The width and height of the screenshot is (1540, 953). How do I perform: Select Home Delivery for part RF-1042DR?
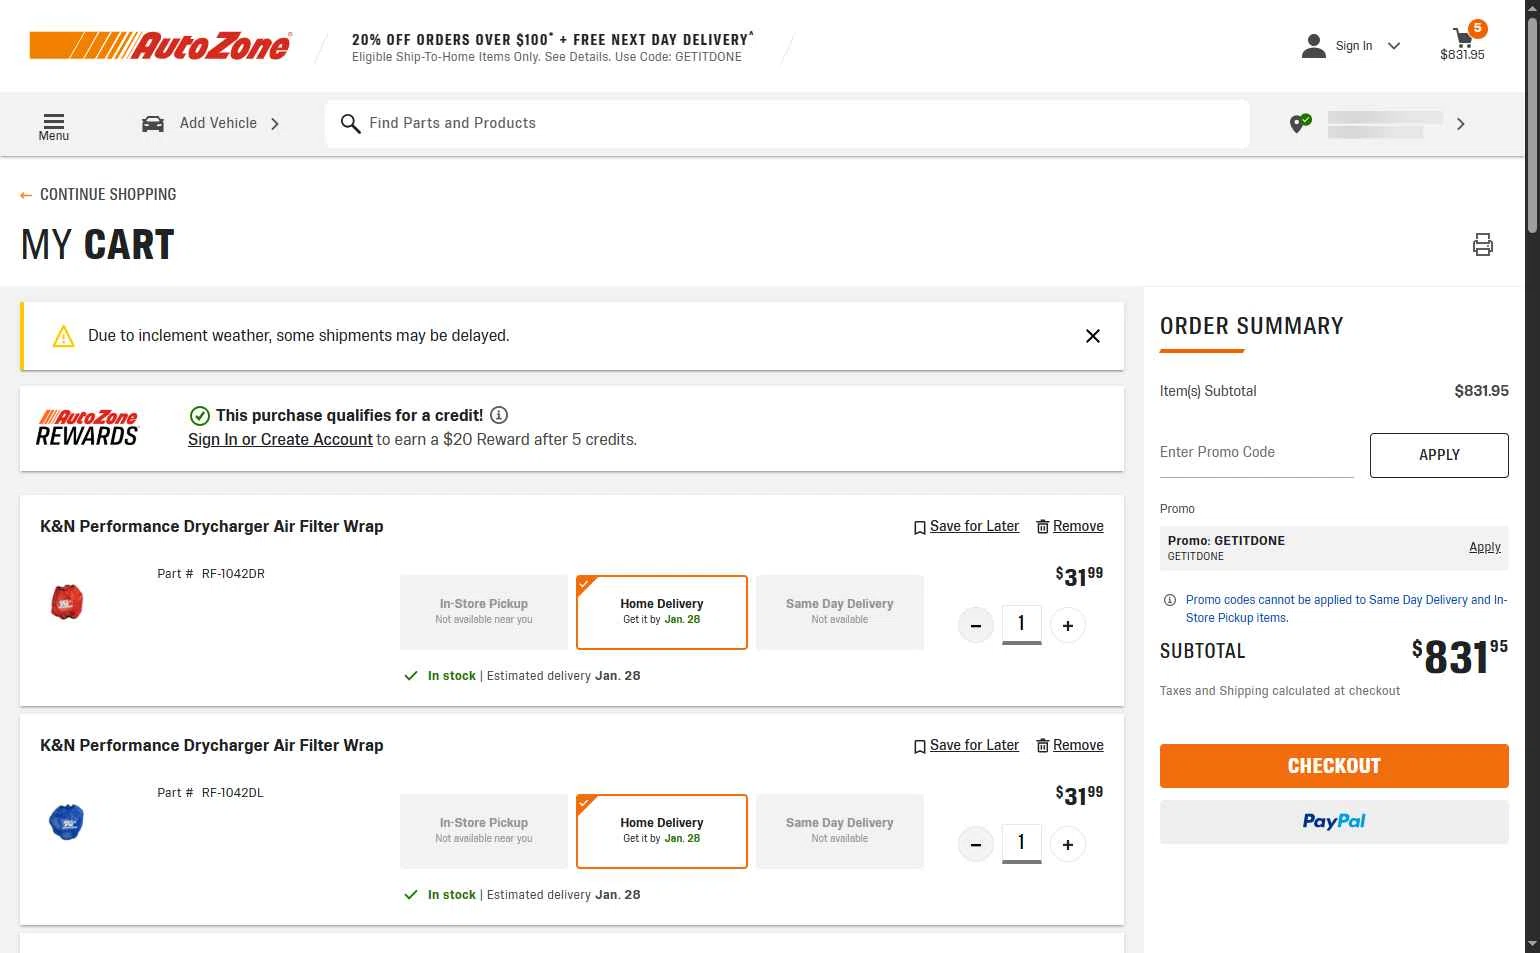[661, 612]
